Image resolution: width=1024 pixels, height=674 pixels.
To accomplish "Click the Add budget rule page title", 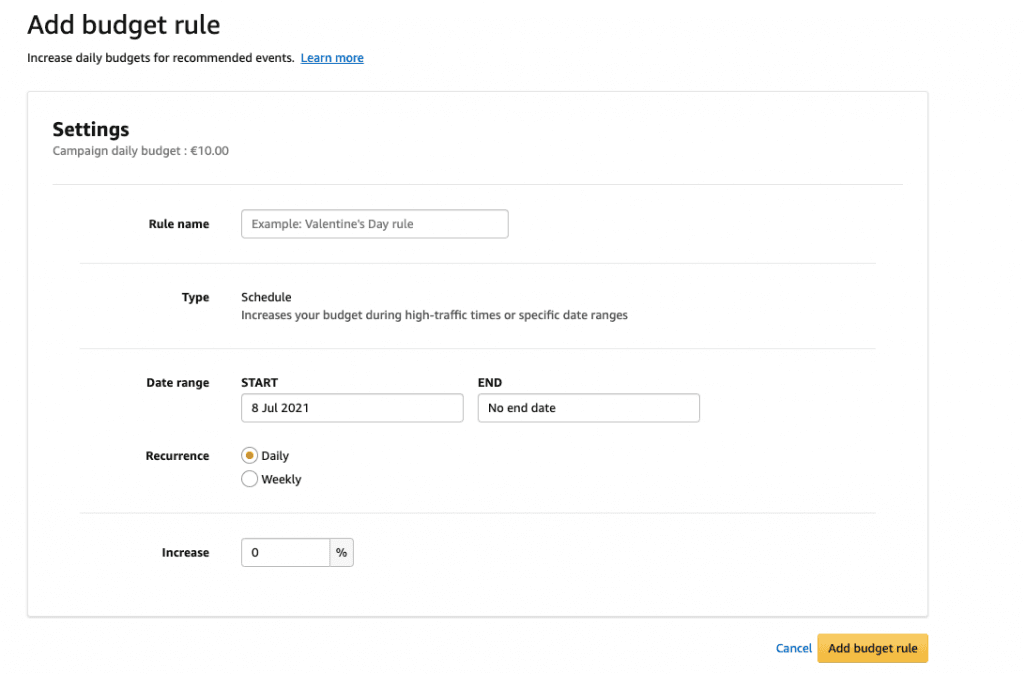I will coord(124,24).
